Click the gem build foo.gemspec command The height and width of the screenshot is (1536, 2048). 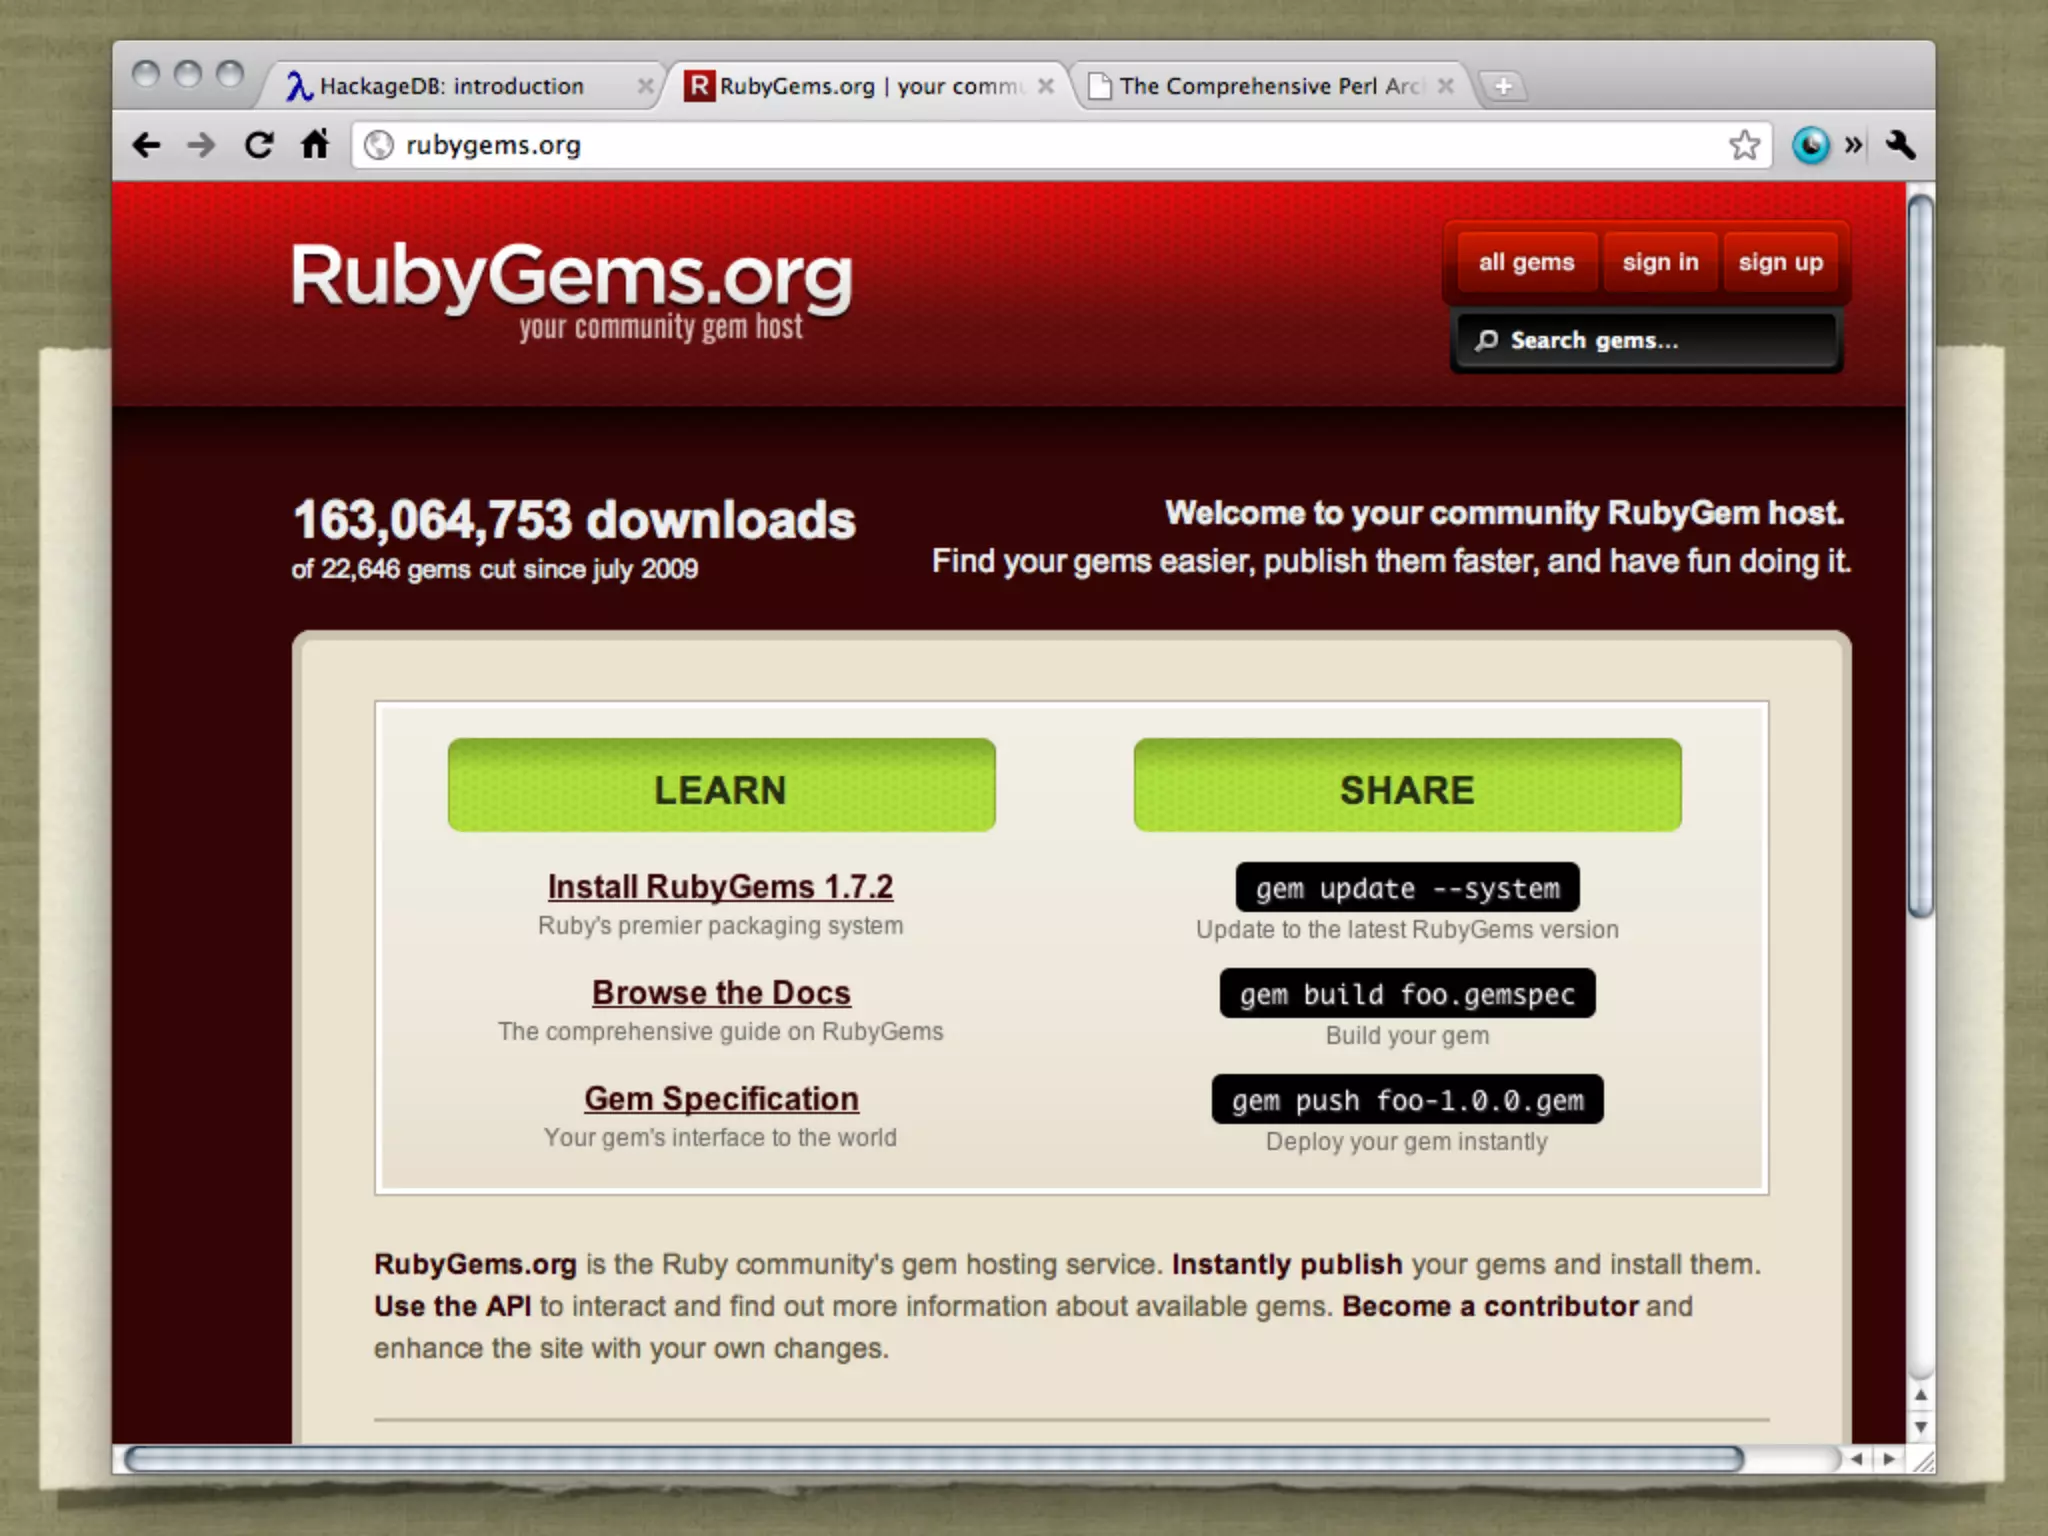[x=1407, y=994]
